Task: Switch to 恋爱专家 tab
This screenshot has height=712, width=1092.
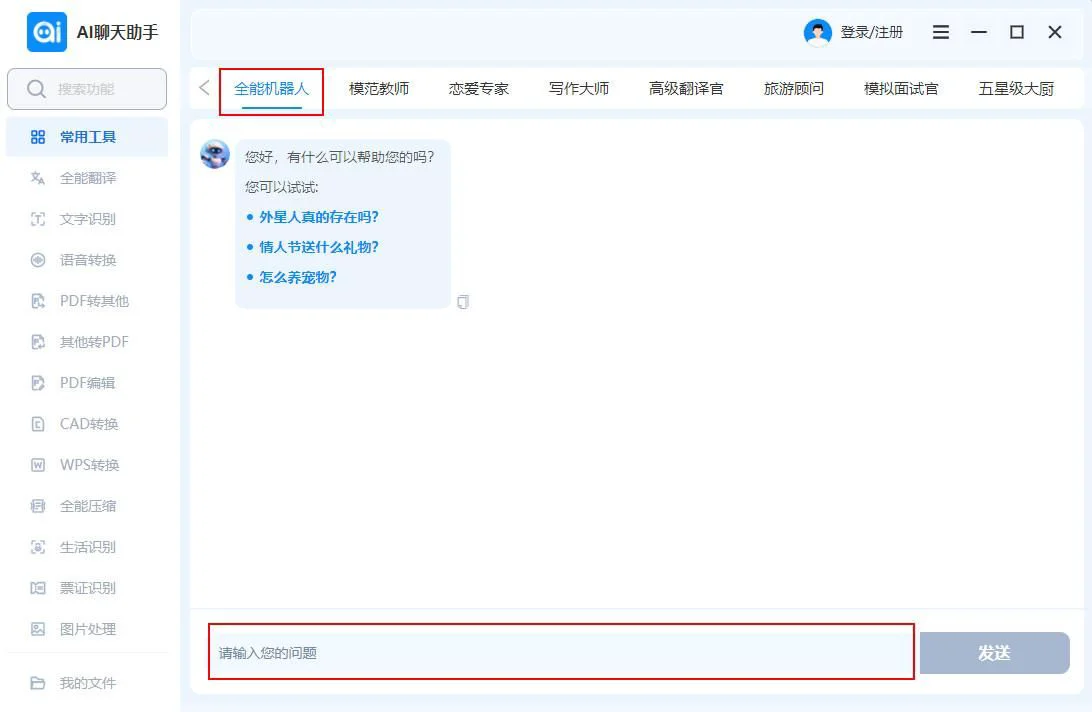Action: point(479,89)
